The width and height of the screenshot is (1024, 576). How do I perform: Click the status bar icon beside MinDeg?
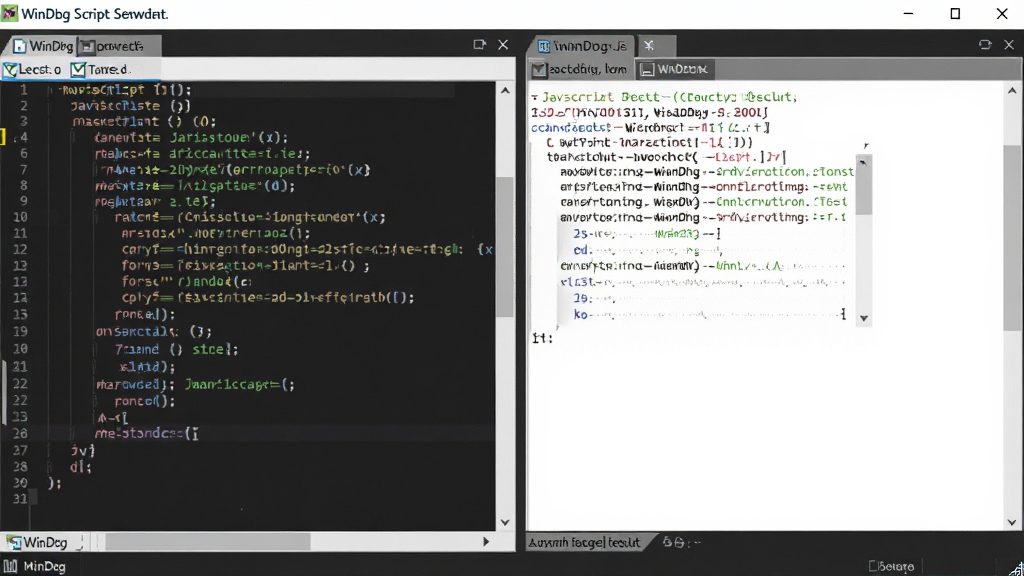point(10,566)
